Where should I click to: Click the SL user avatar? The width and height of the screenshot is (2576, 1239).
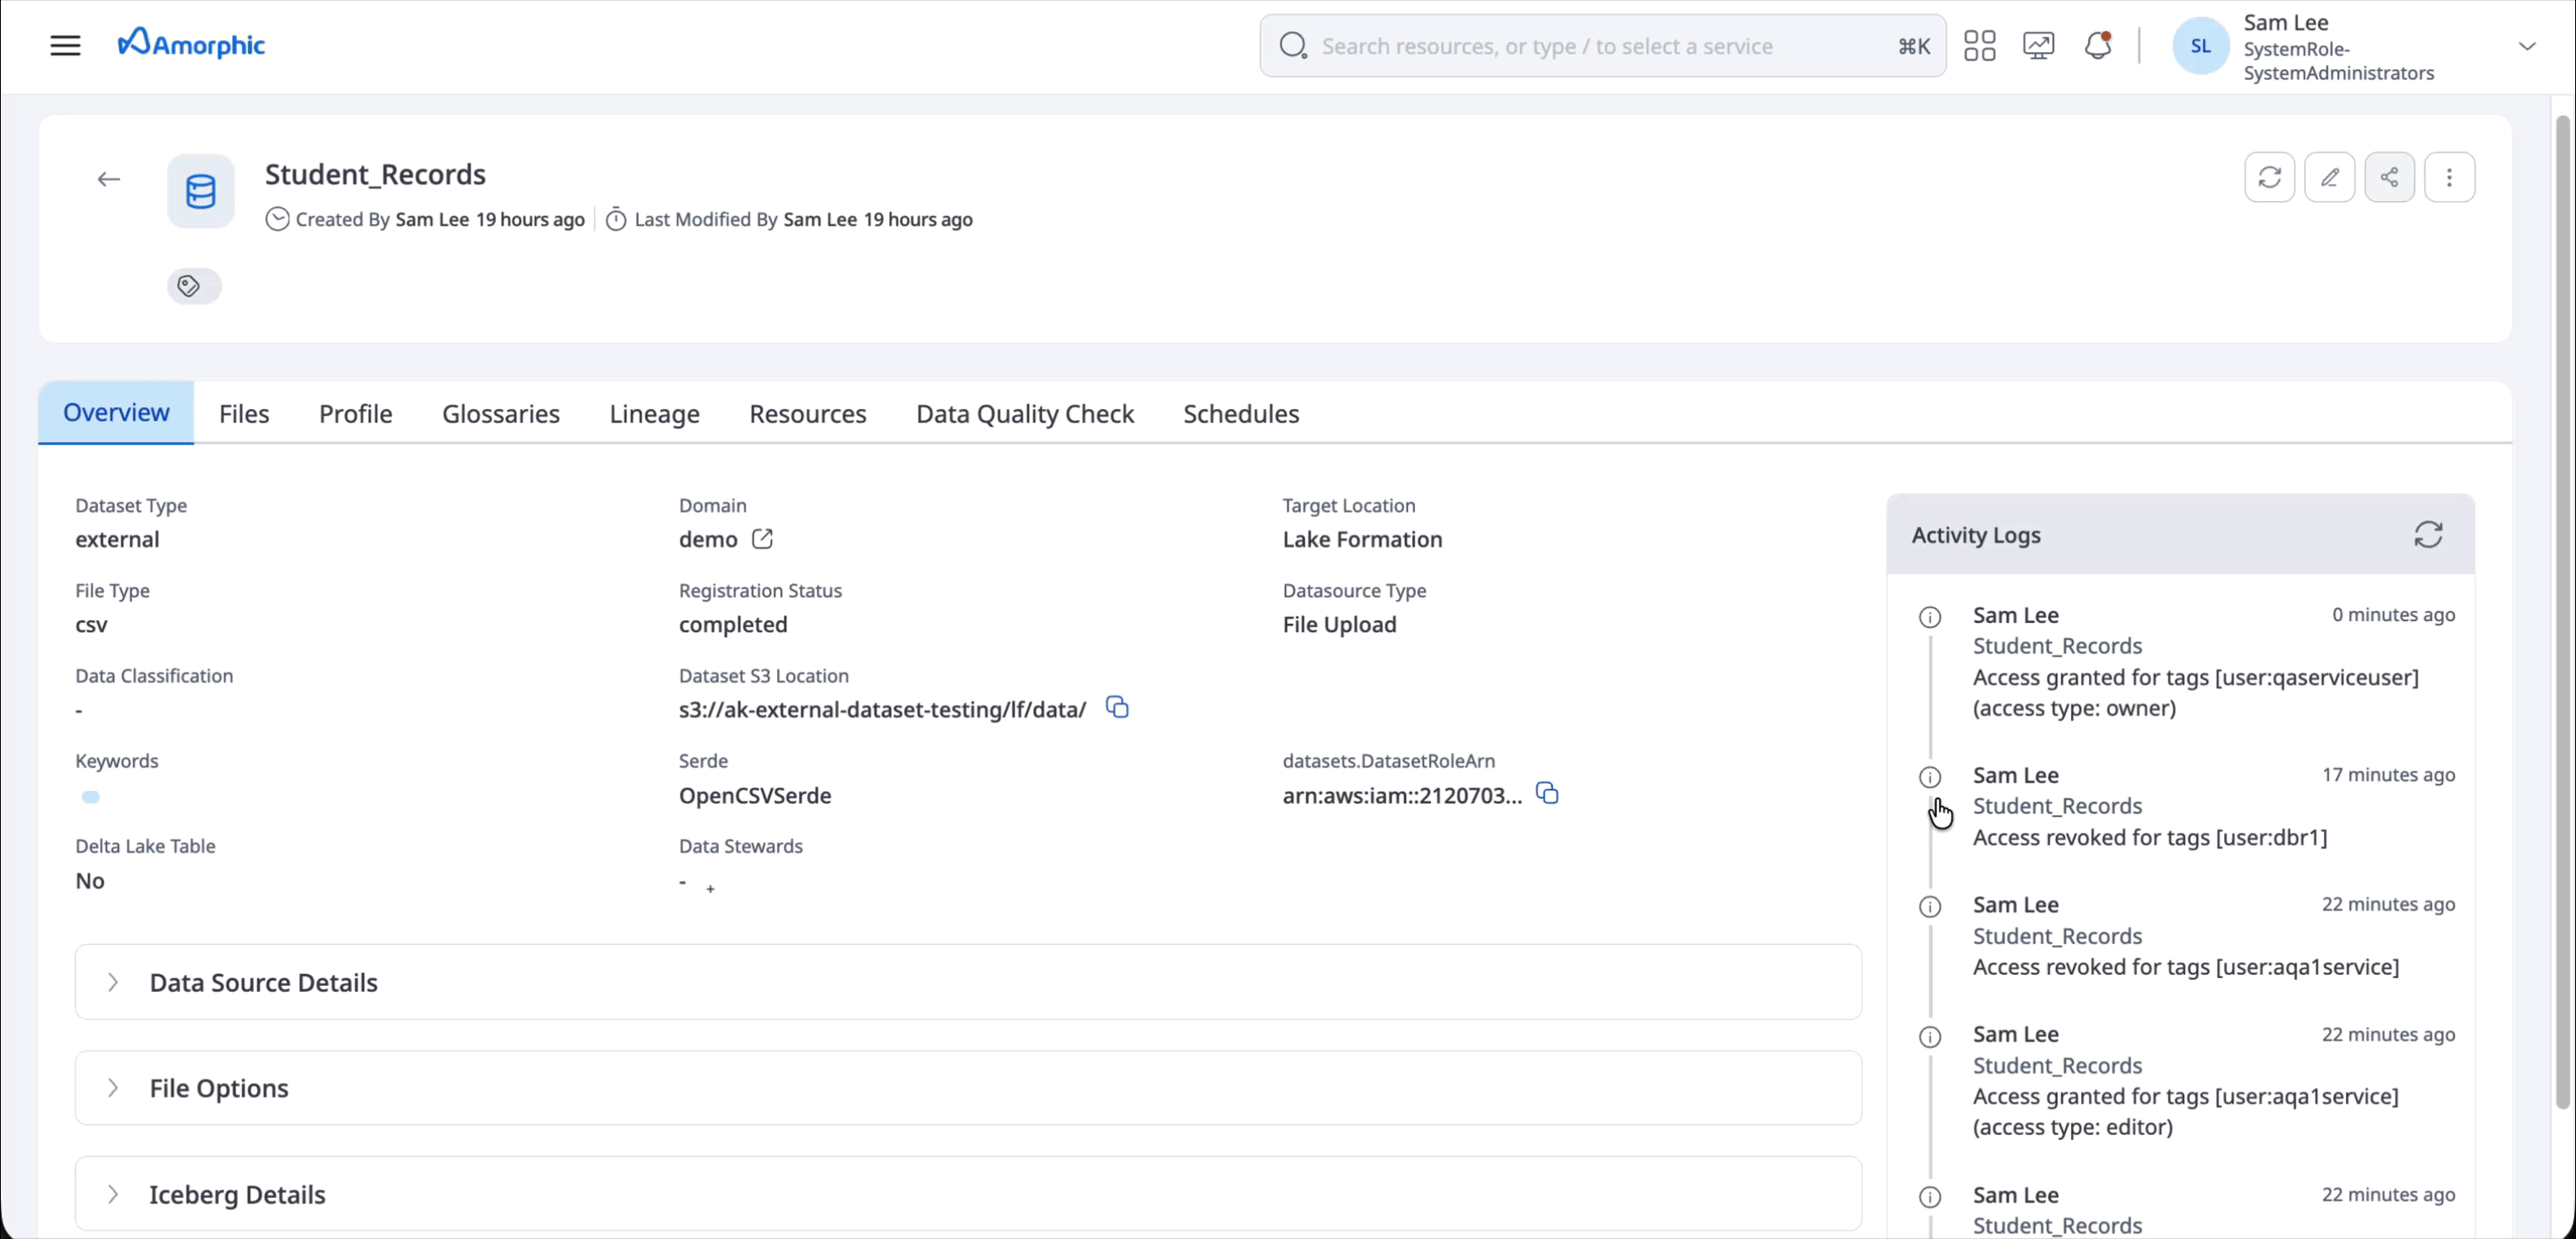click(2200, 46)
